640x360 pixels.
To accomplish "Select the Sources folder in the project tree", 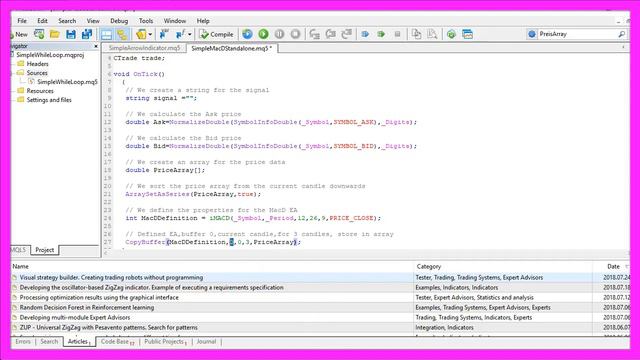I will [x=37, y=73].
